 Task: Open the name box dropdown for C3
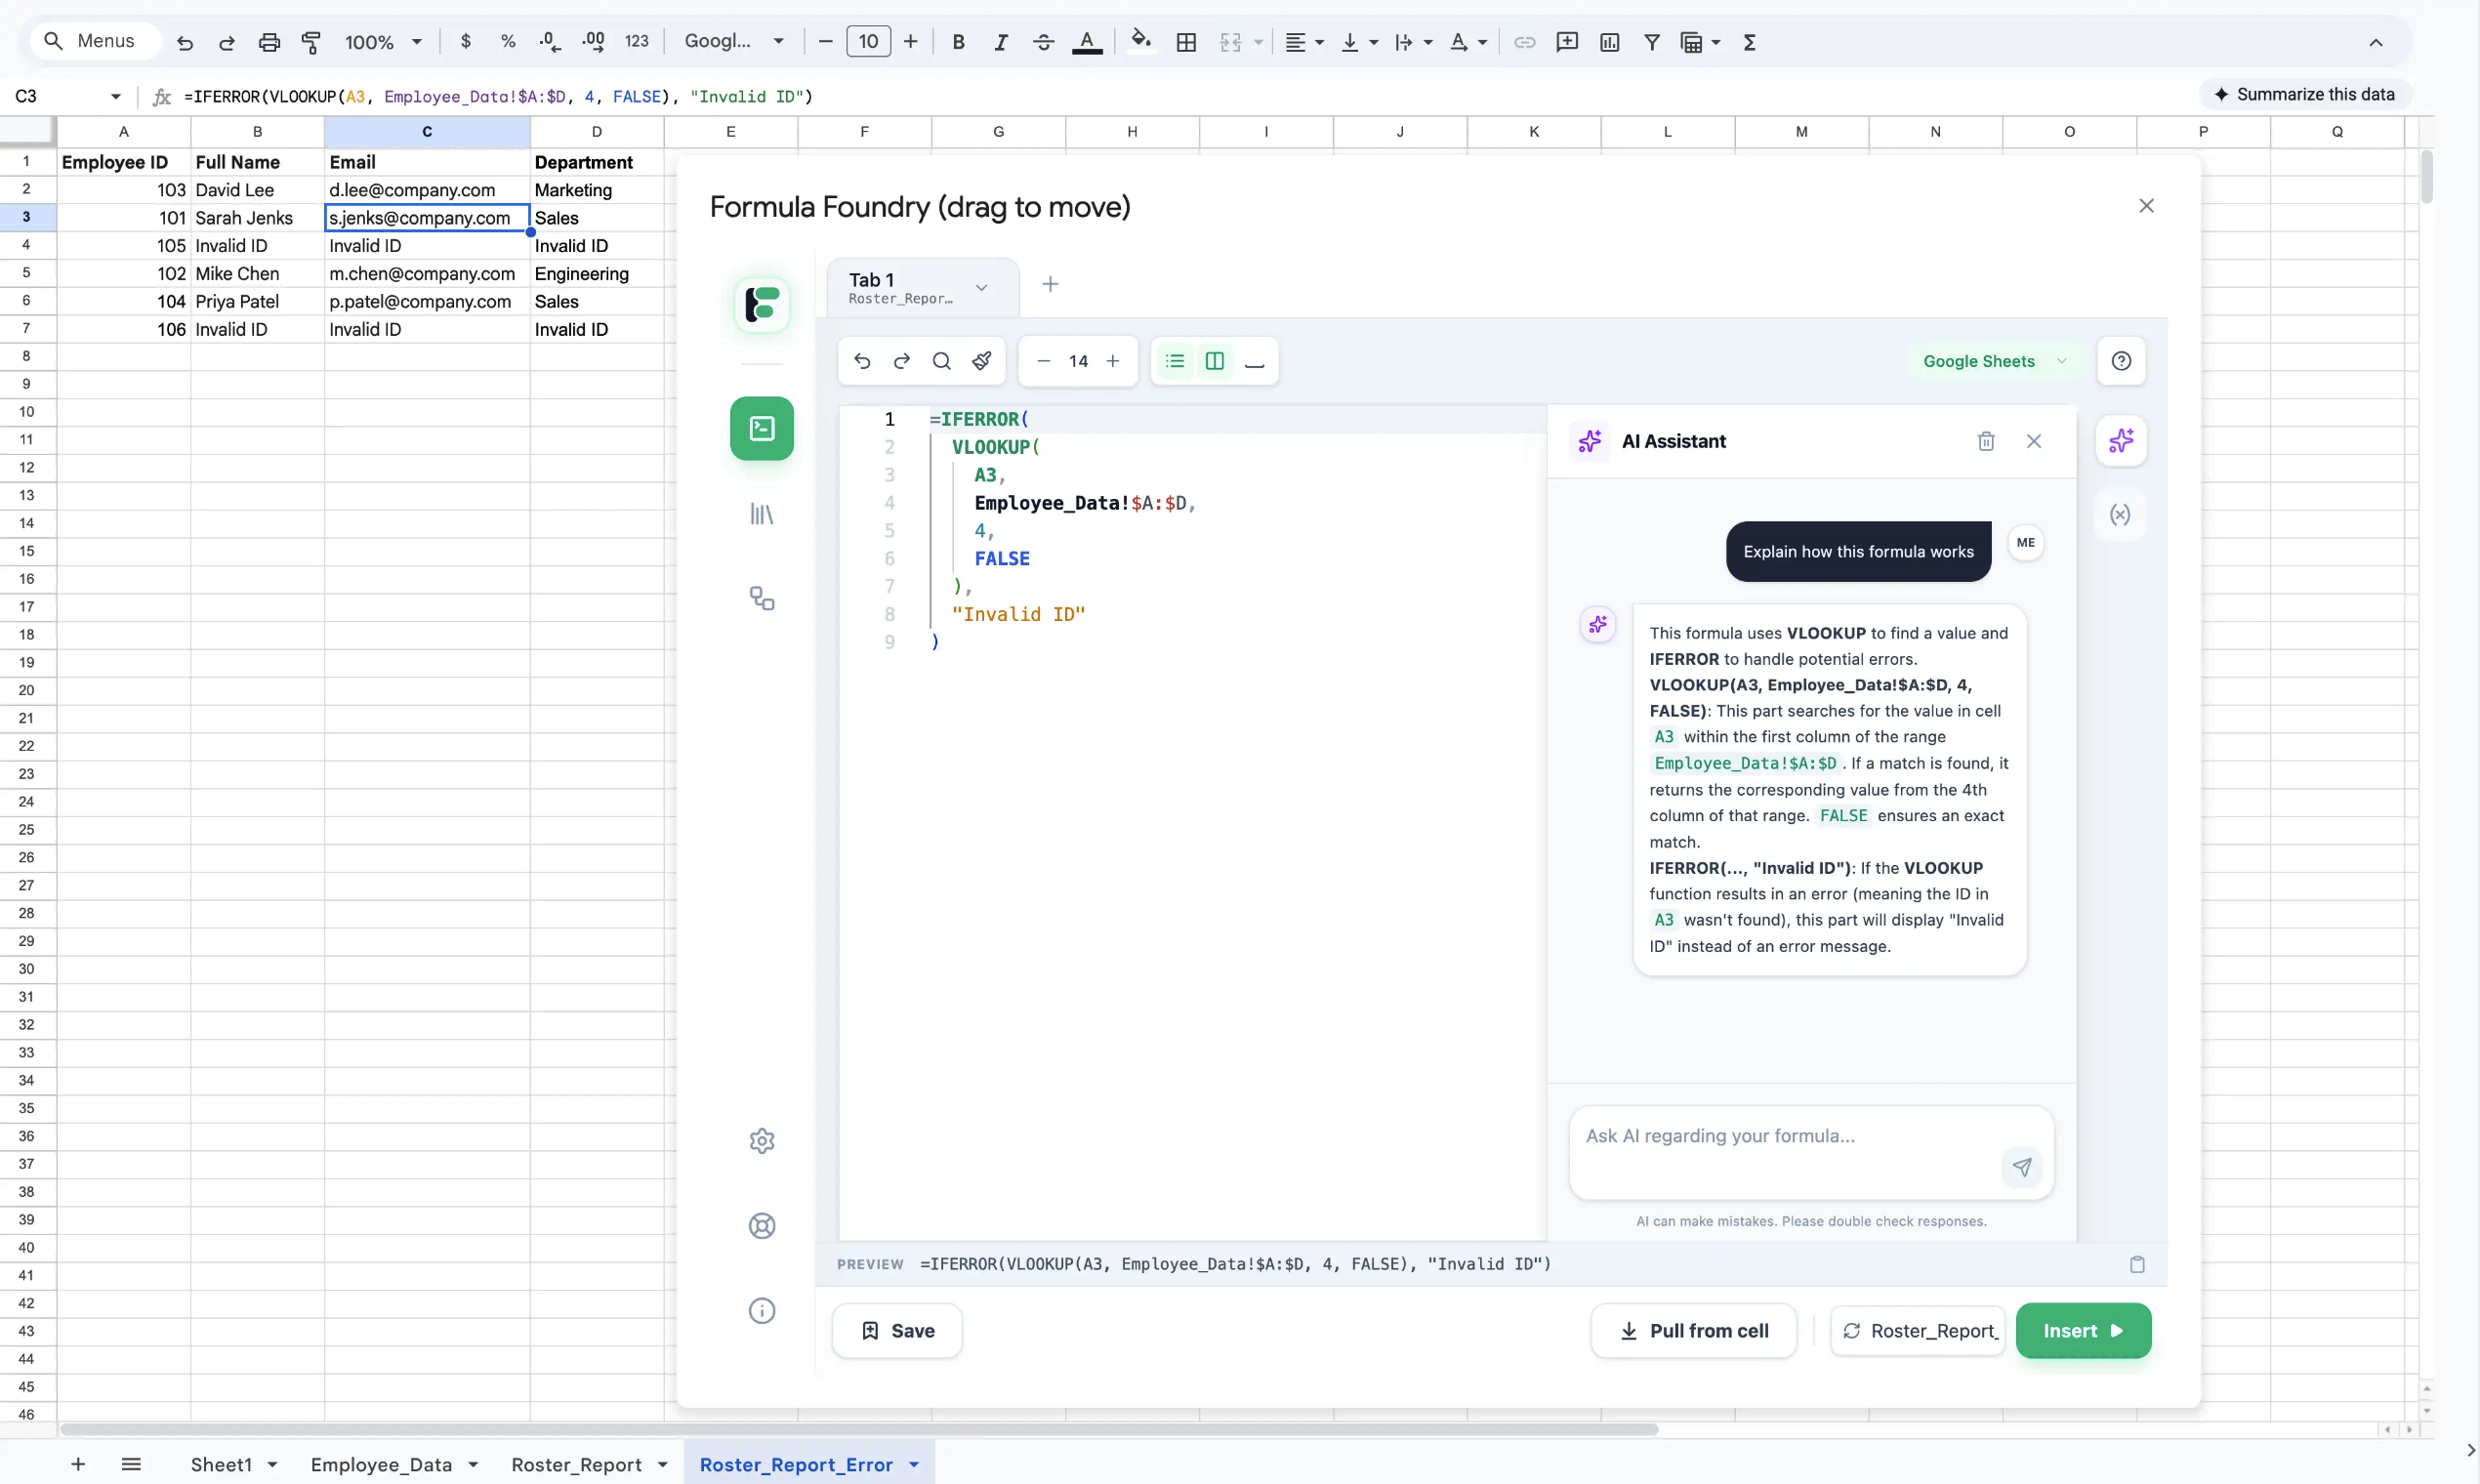click(x=115, y=96)
